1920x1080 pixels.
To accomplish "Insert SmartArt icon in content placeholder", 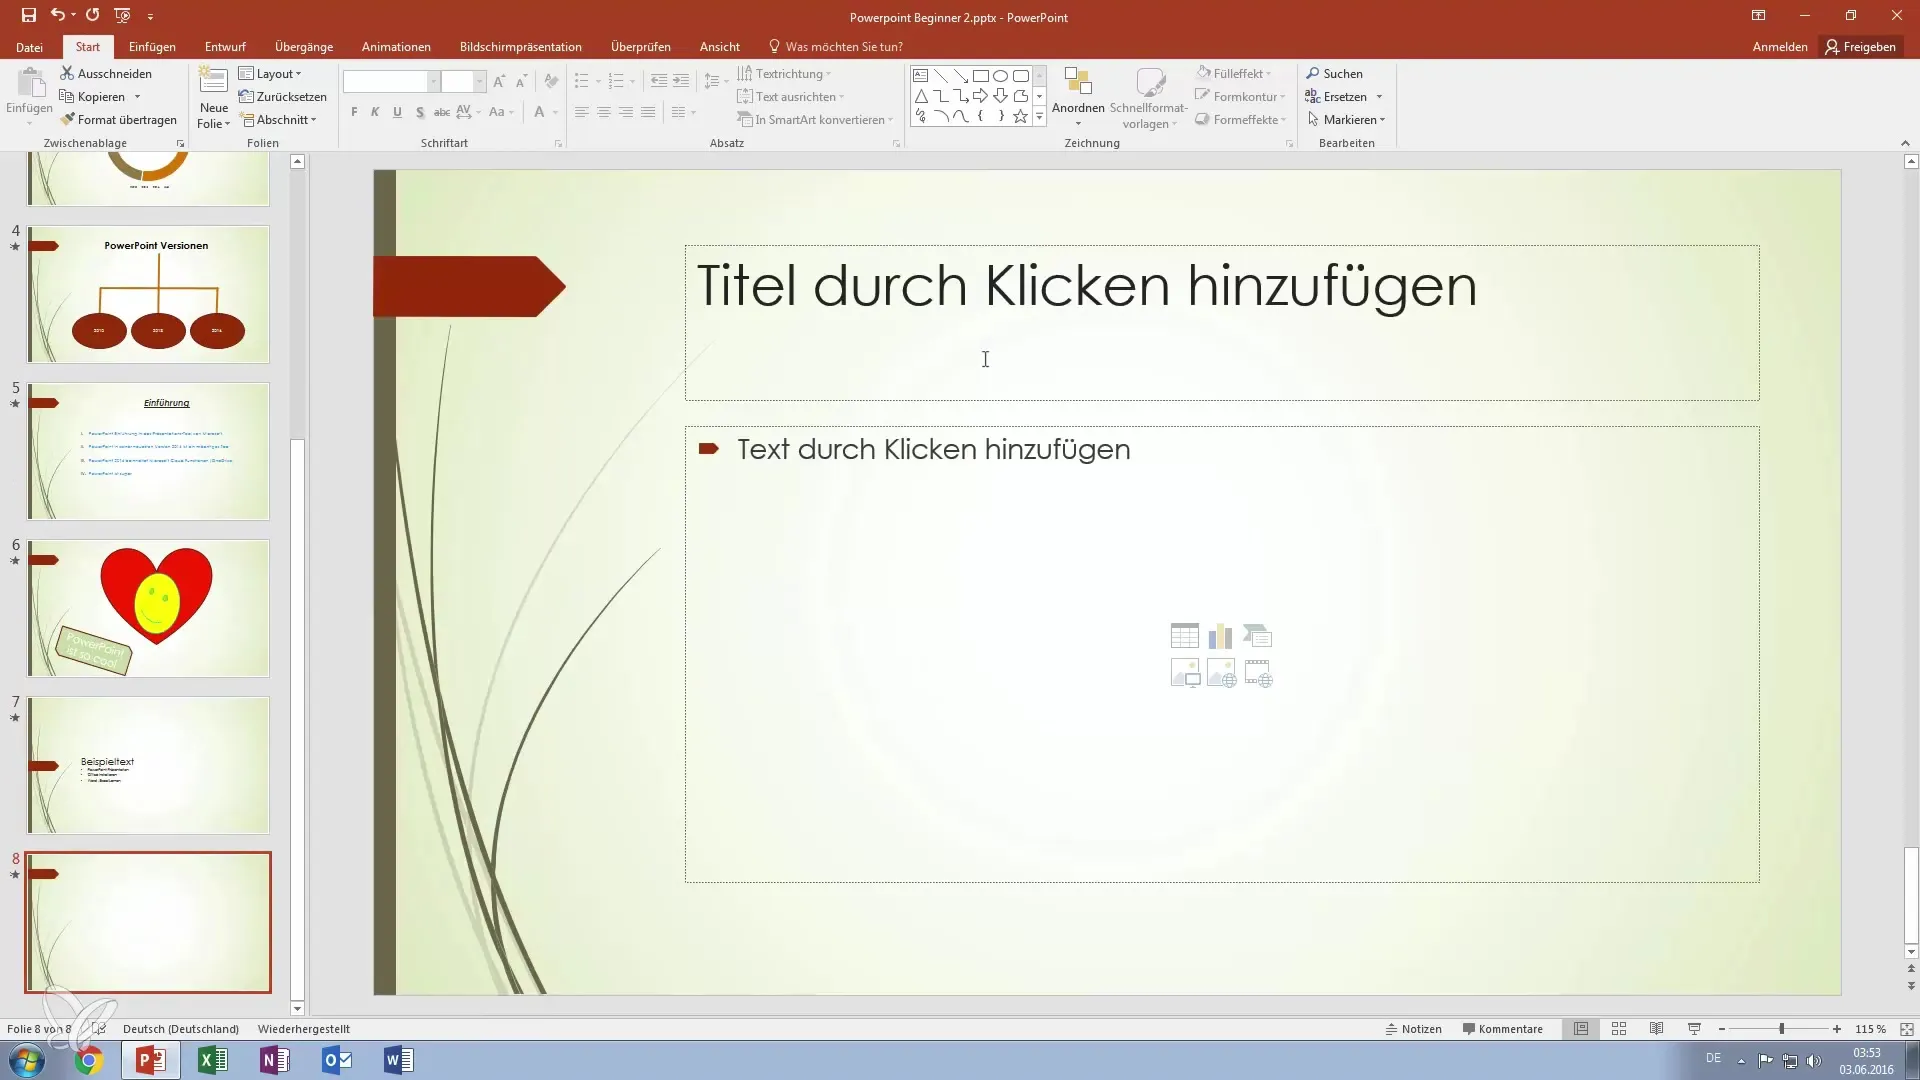I will pyautogui.click(x=1257, y=636).
